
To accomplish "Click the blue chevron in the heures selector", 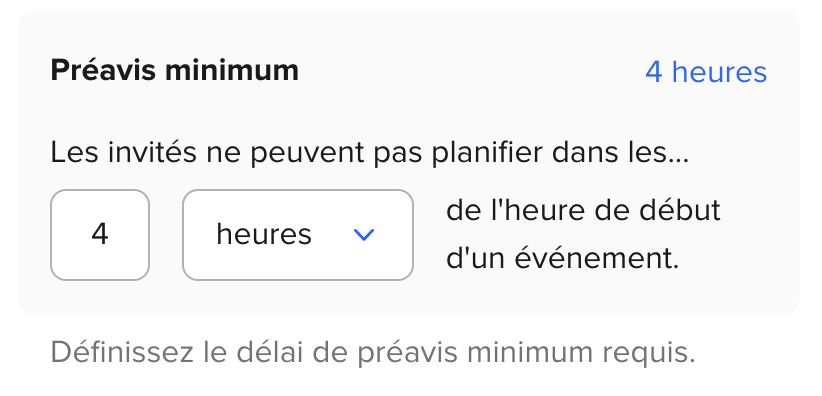I will point(364,235).
